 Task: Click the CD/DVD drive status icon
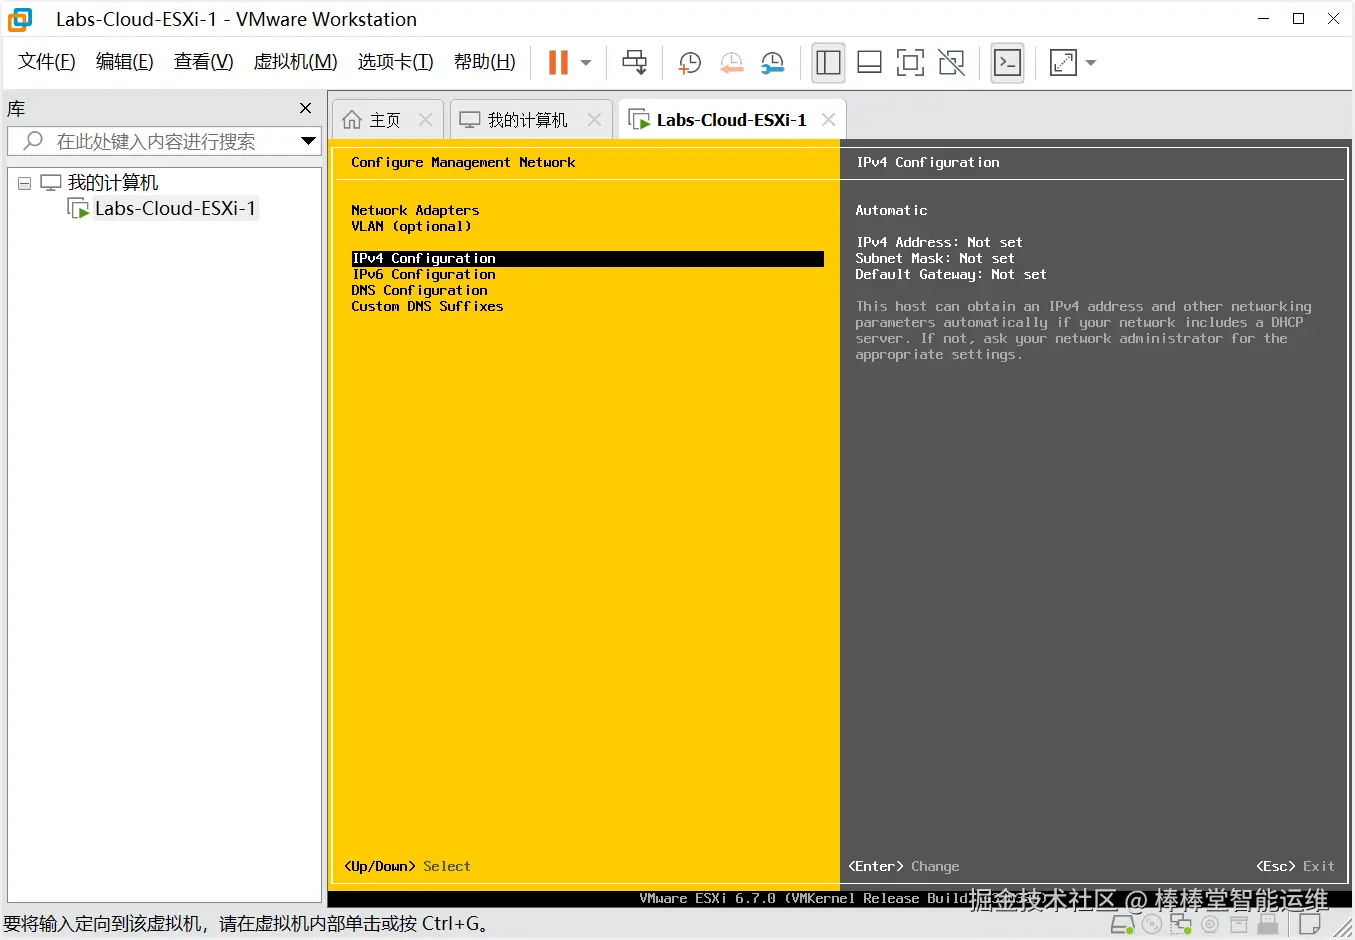[1151, 925]
